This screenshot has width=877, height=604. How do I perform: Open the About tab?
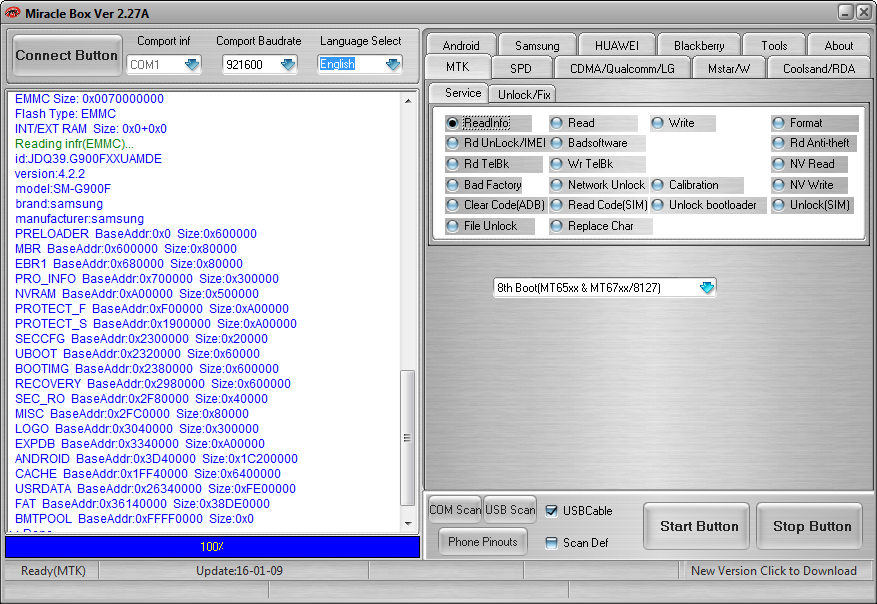tap(839, 45)
